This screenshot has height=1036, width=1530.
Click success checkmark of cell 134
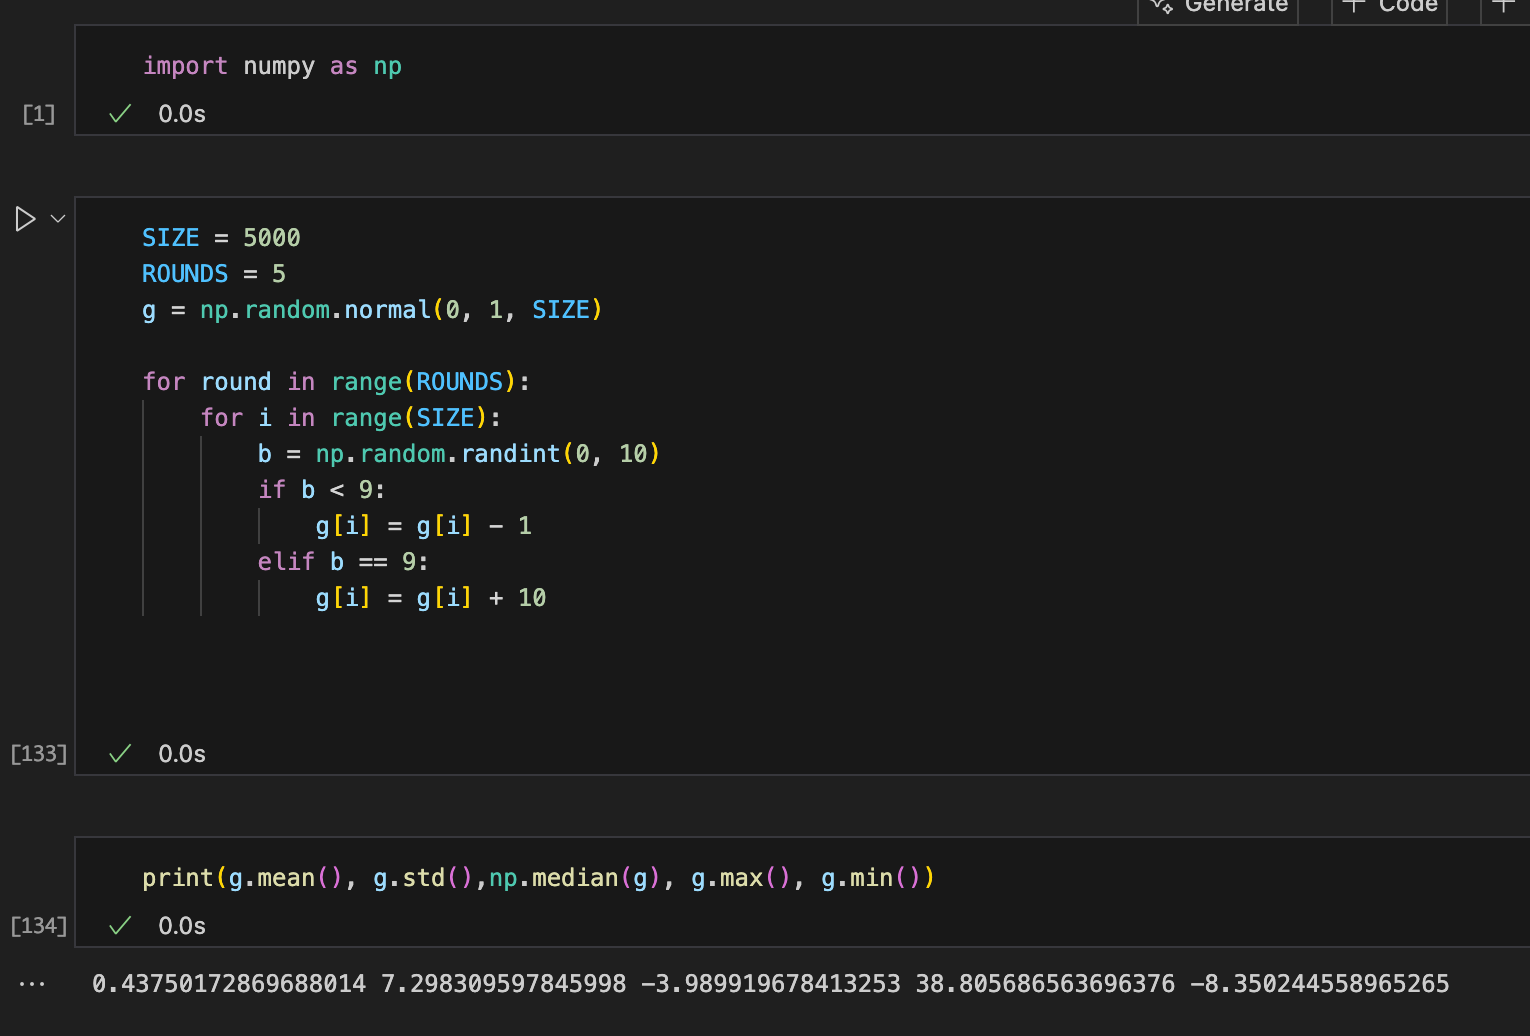tap(120, 926)
